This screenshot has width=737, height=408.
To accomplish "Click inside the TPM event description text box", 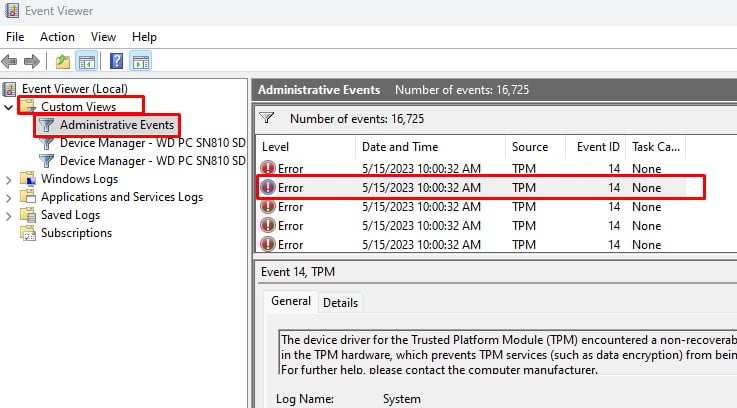I will coord(508,353).
